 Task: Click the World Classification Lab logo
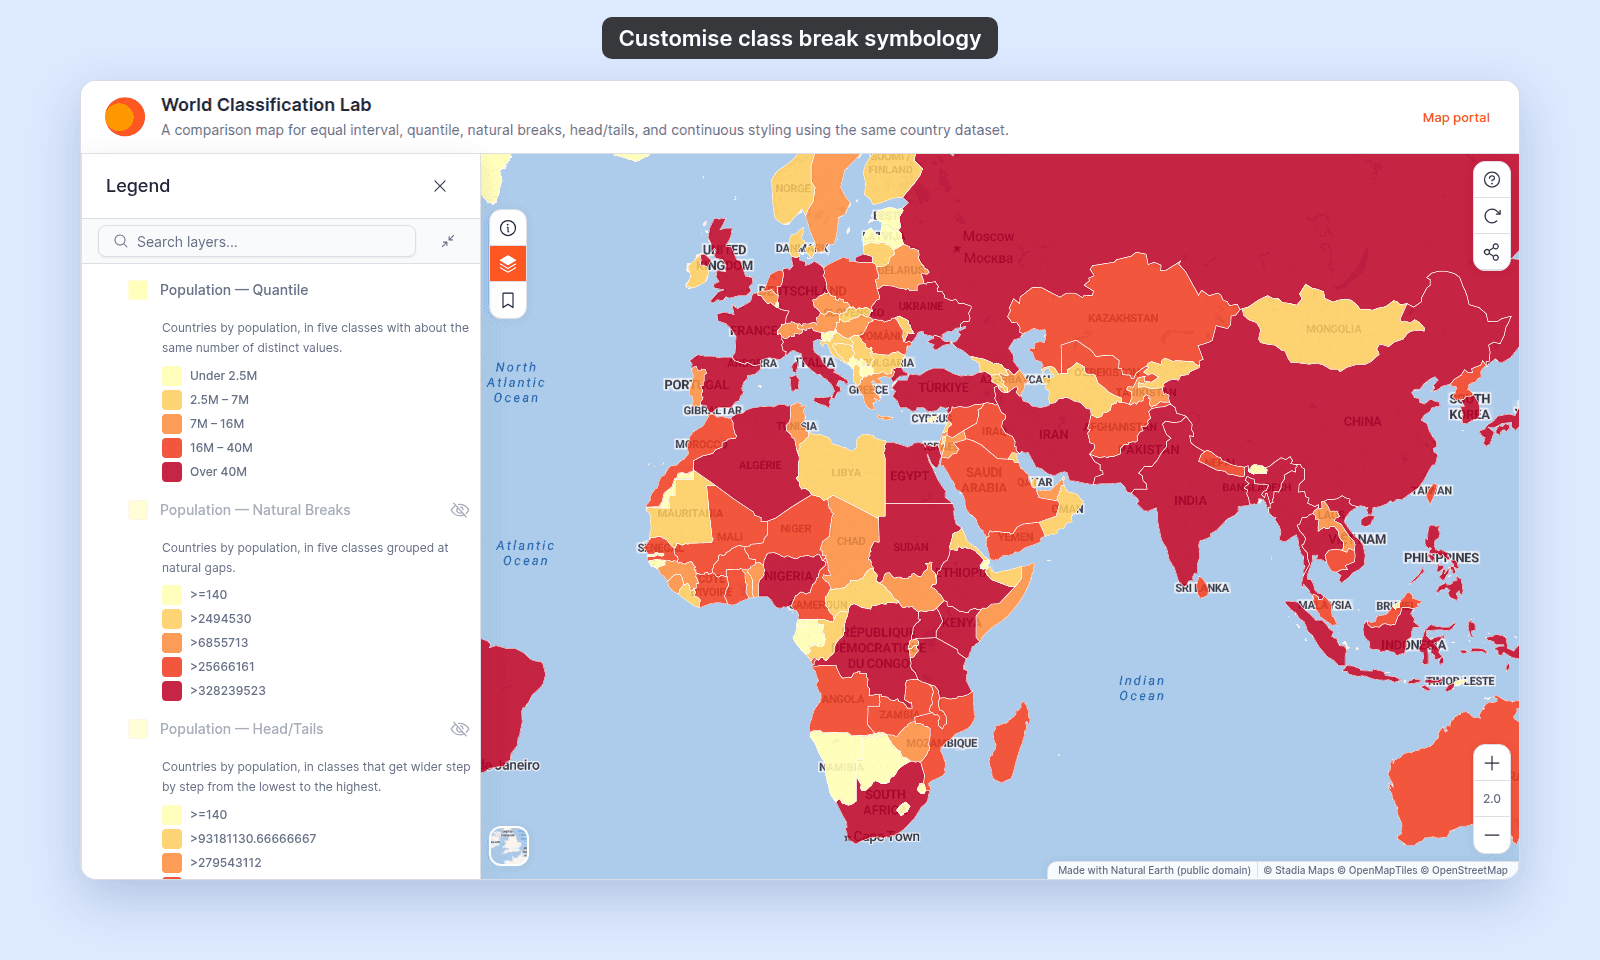tap(125, 117)
